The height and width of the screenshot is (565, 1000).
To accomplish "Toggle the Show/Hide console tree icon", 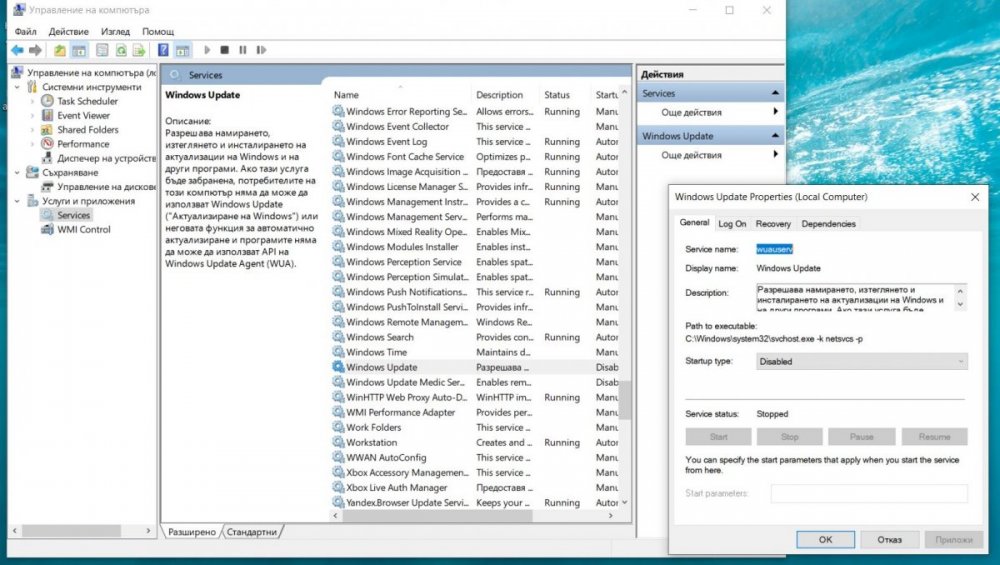I will point(79,50).
